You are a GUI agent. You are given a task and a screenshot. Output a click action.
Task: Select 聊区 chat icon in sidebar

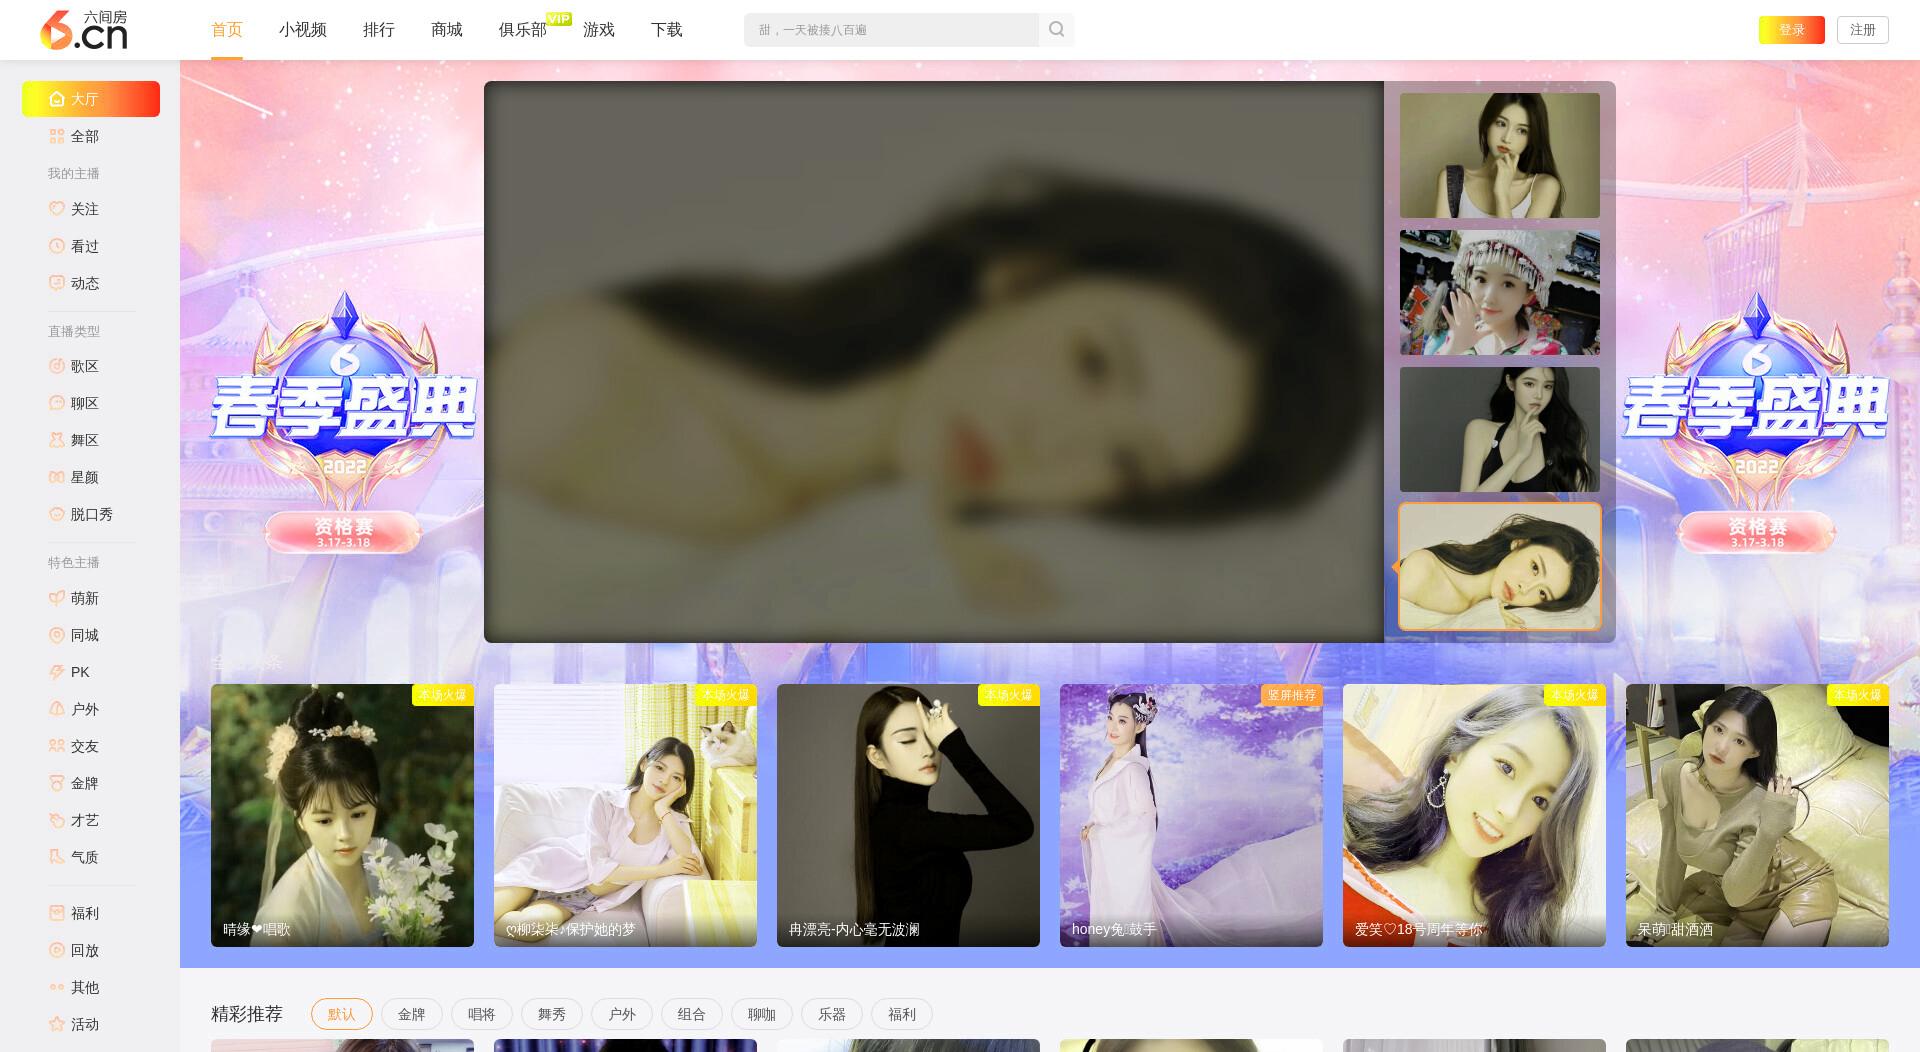[x=57, y=403]
